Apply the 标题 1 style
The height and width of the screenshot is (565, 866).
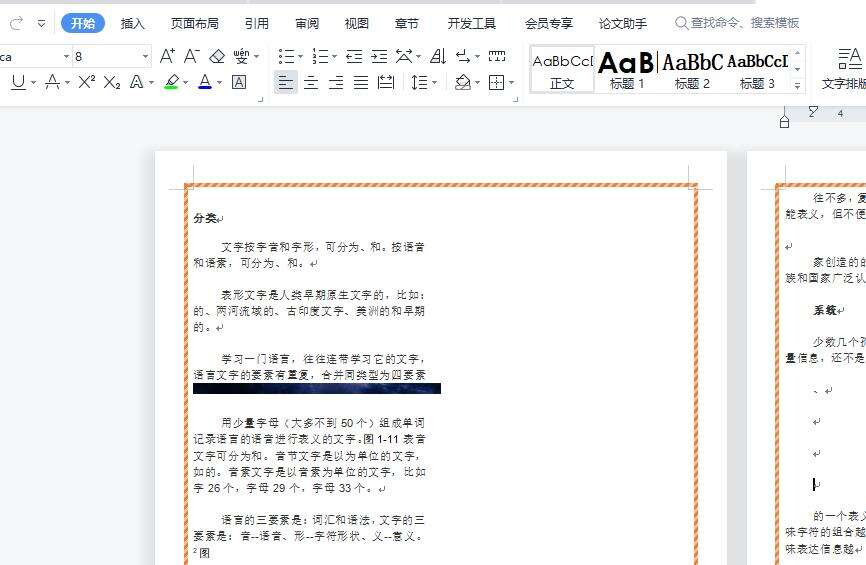627,70
